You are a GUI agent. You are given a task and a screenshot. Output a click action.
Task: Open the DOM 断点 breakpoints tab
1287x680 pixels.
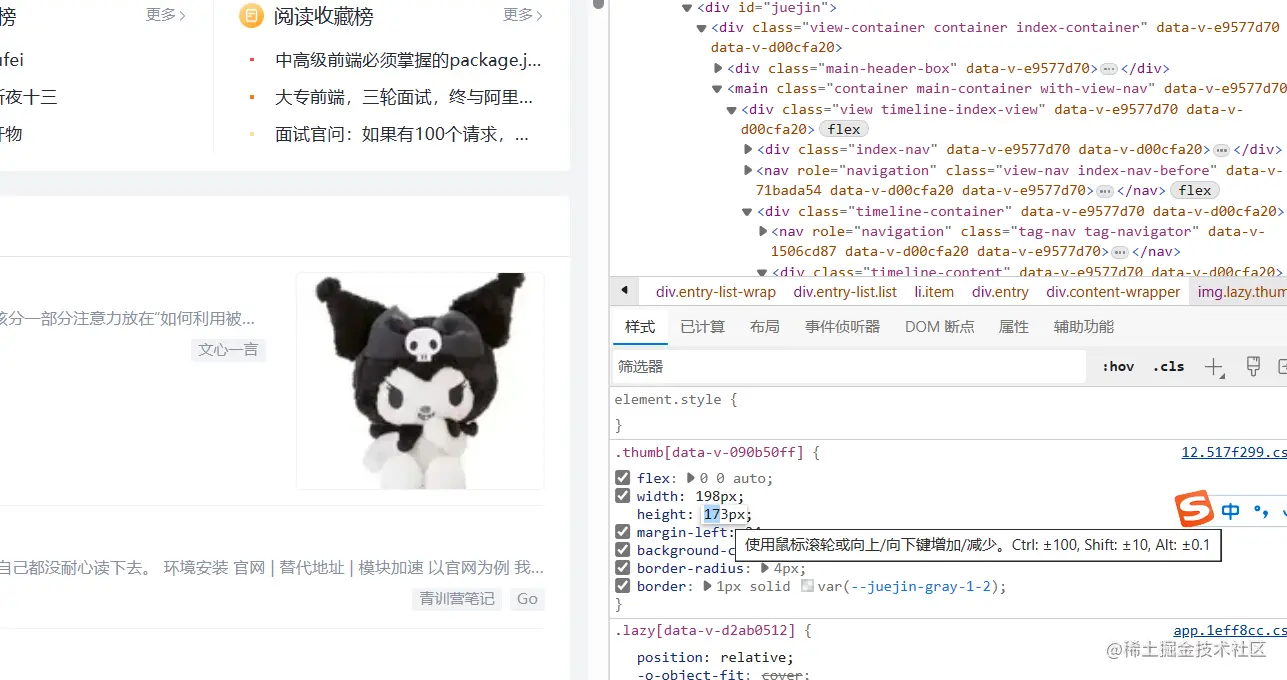[939, 327]
